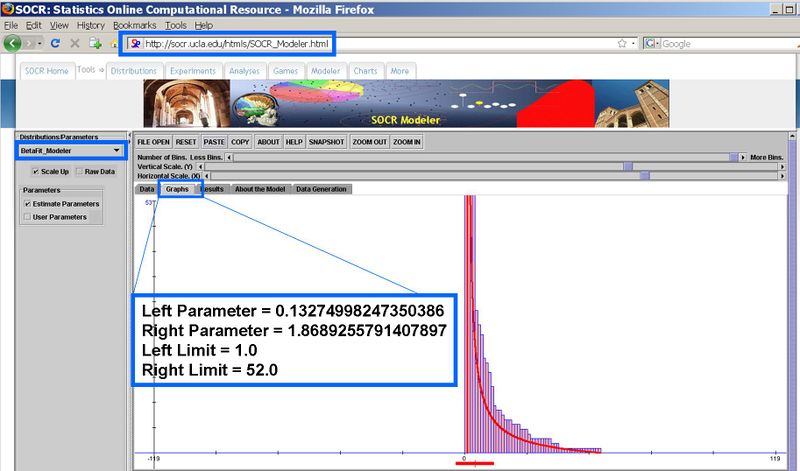Open the Google search engine selector

tap(652, 44)
